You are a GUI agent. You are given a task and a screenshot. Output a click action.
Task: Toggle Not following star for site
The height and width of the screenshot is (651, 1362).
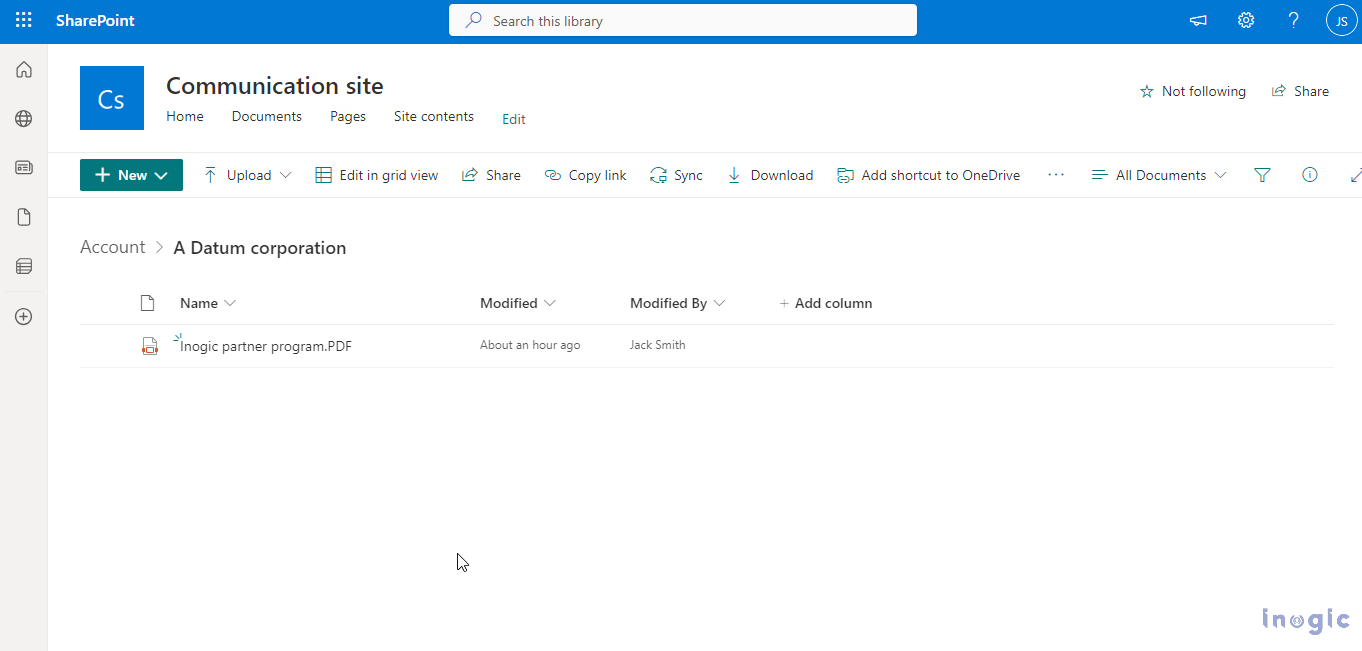click(x=1193, y=91)
